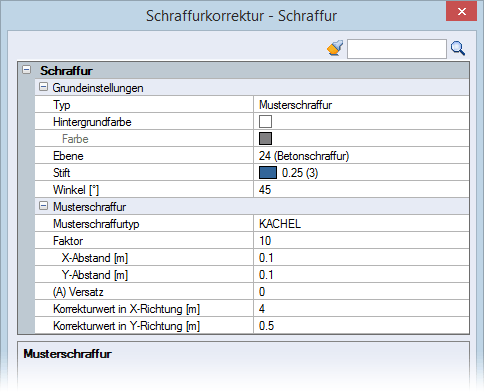Edit the Winkel value 45

[361, 190]
